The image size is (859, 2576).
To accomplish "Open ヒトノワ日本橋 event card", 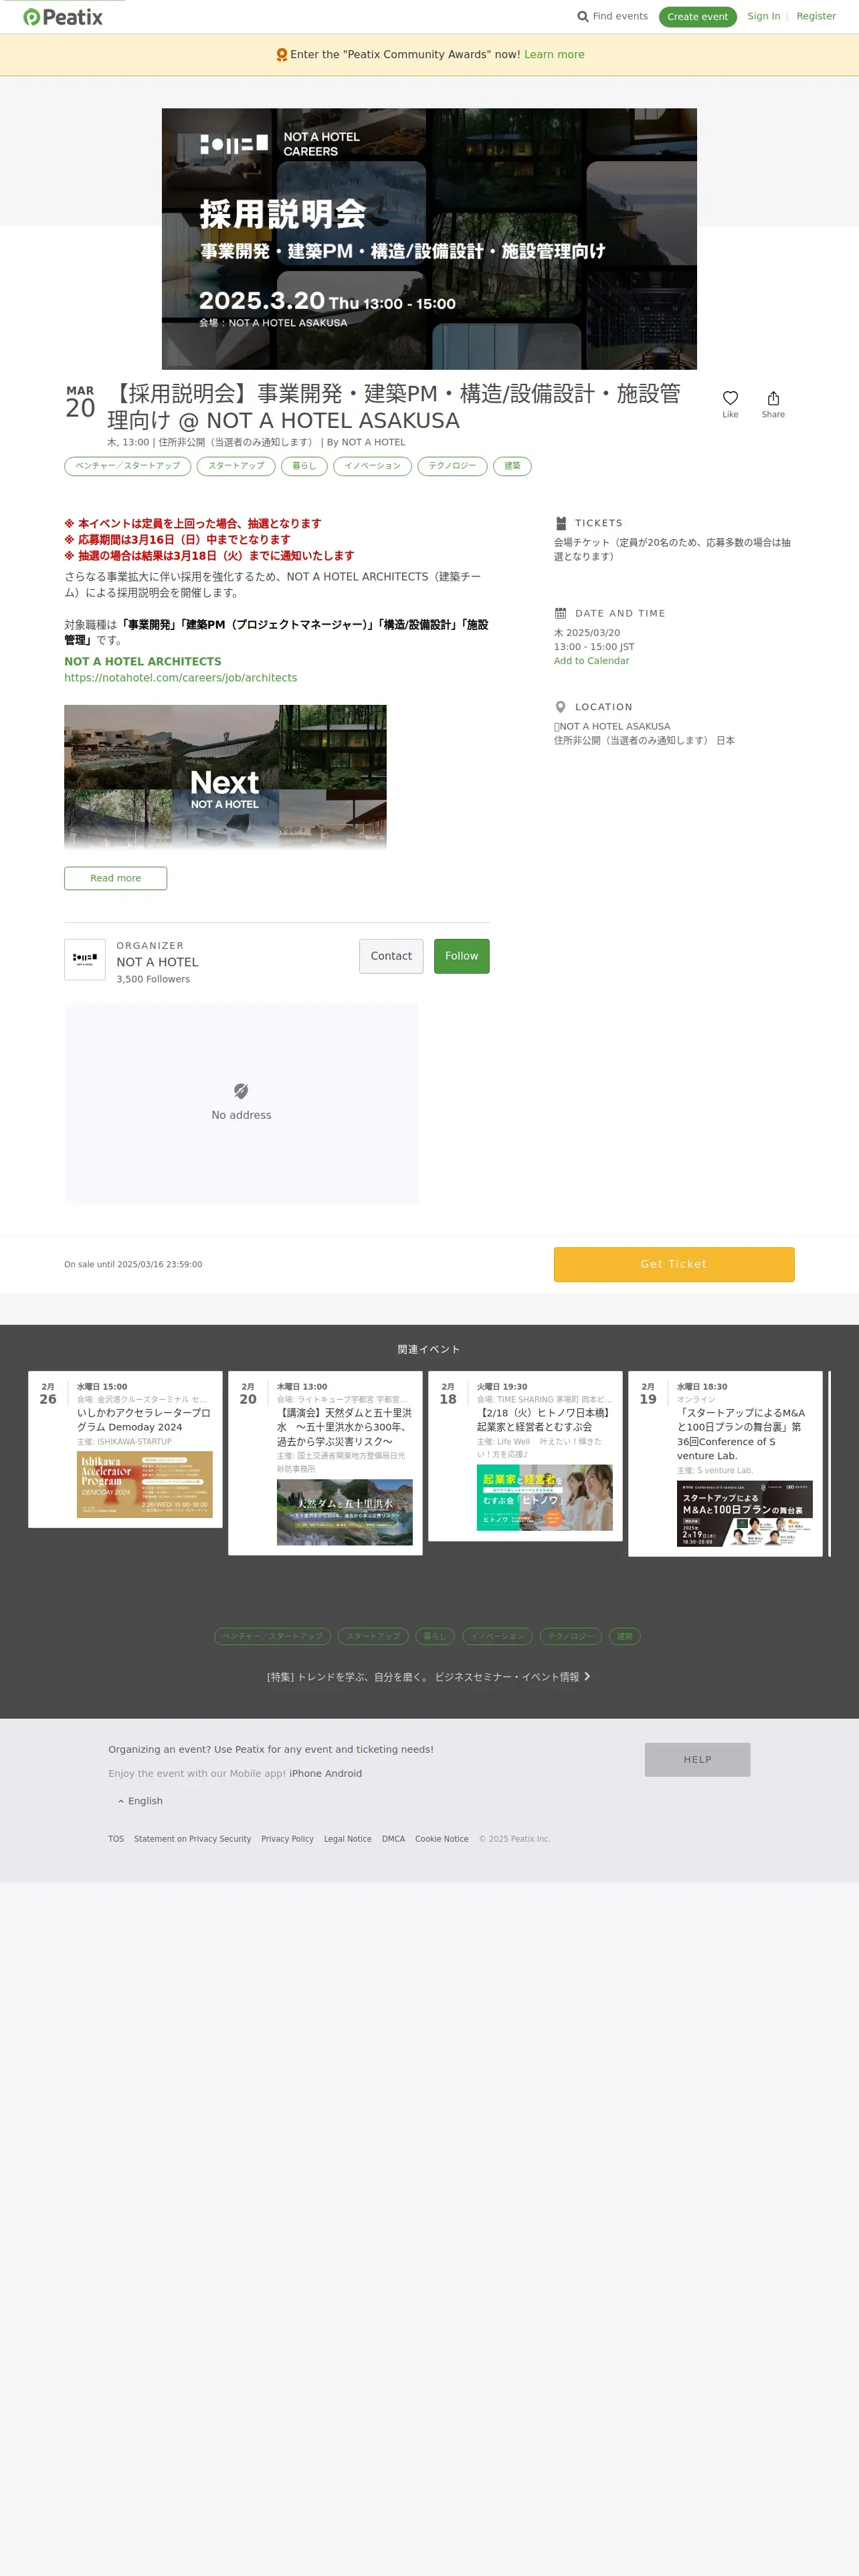I will (525, 1456).
